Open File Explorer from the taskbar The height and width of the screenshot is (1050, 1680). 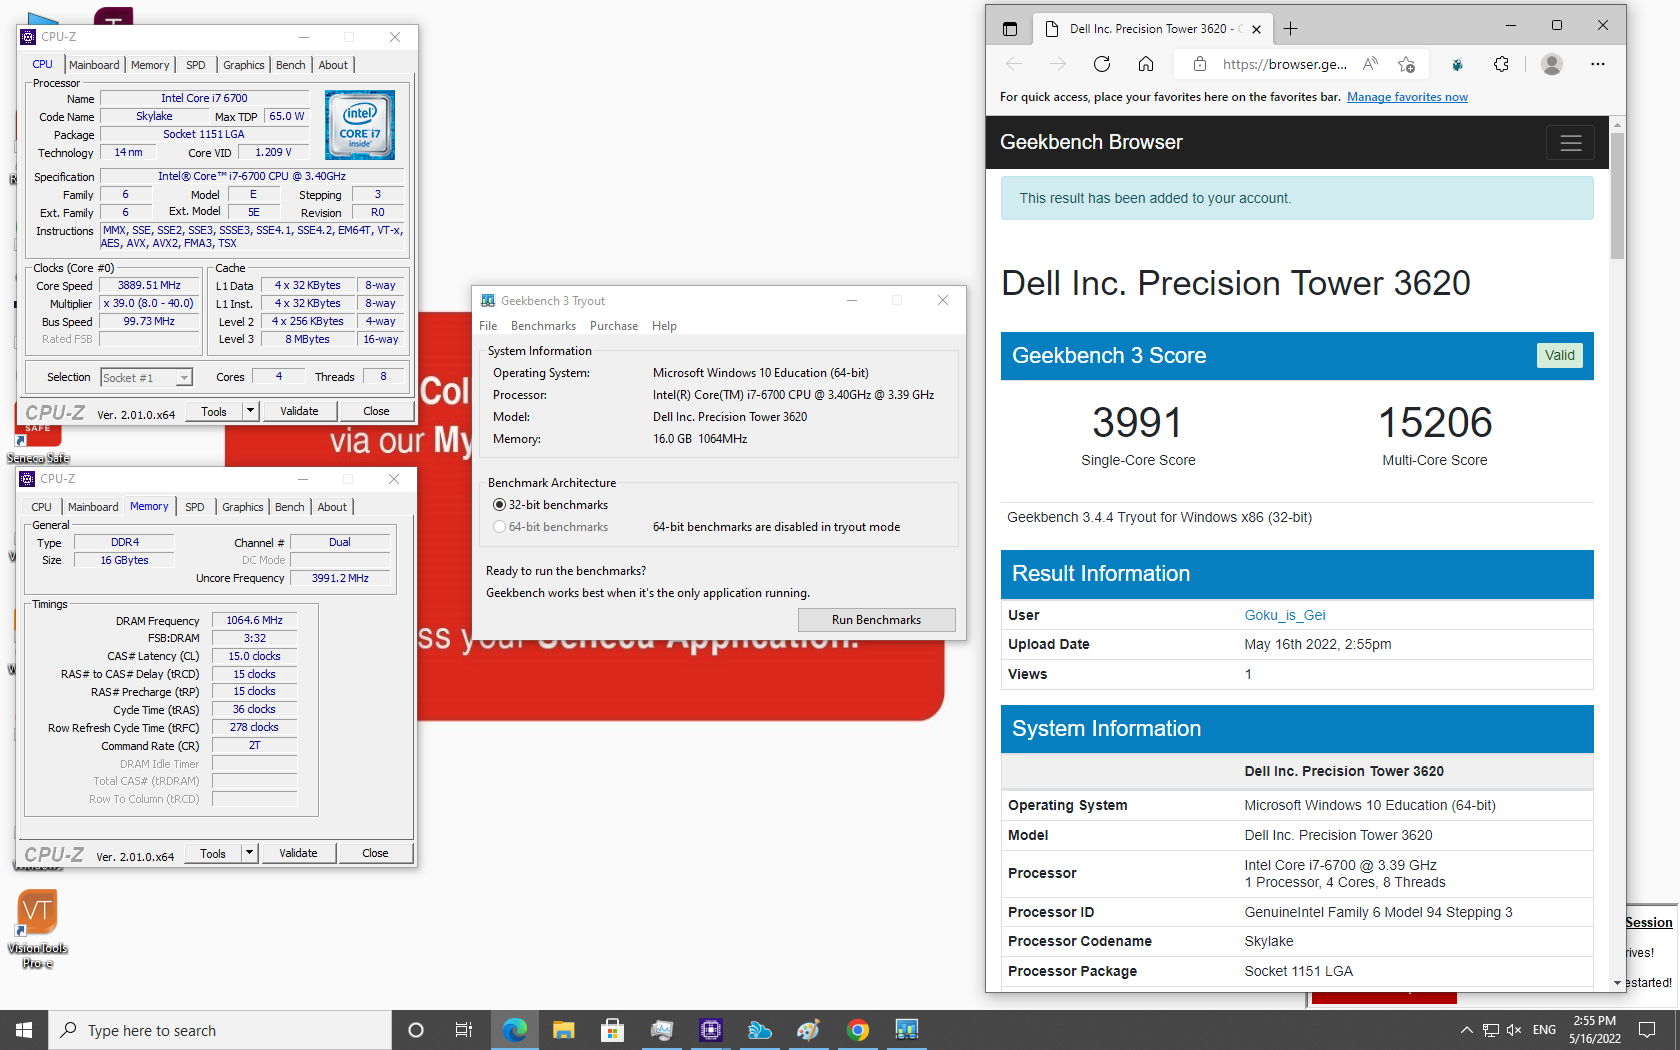click(564, 1030)
